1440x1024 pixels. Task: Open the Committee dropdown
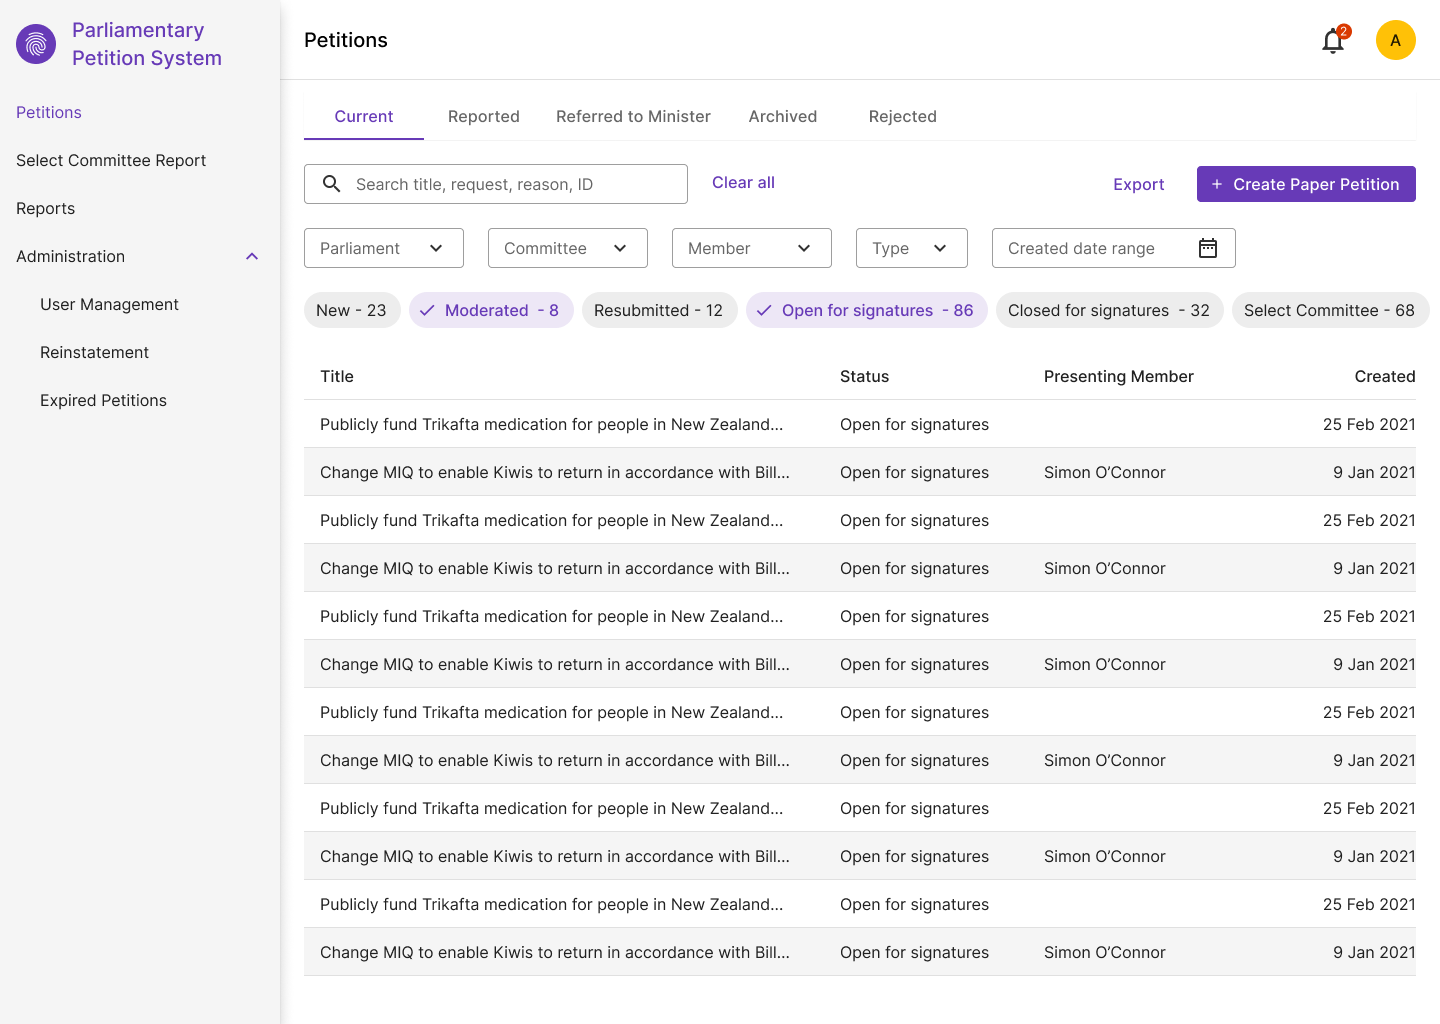point(568,248)
